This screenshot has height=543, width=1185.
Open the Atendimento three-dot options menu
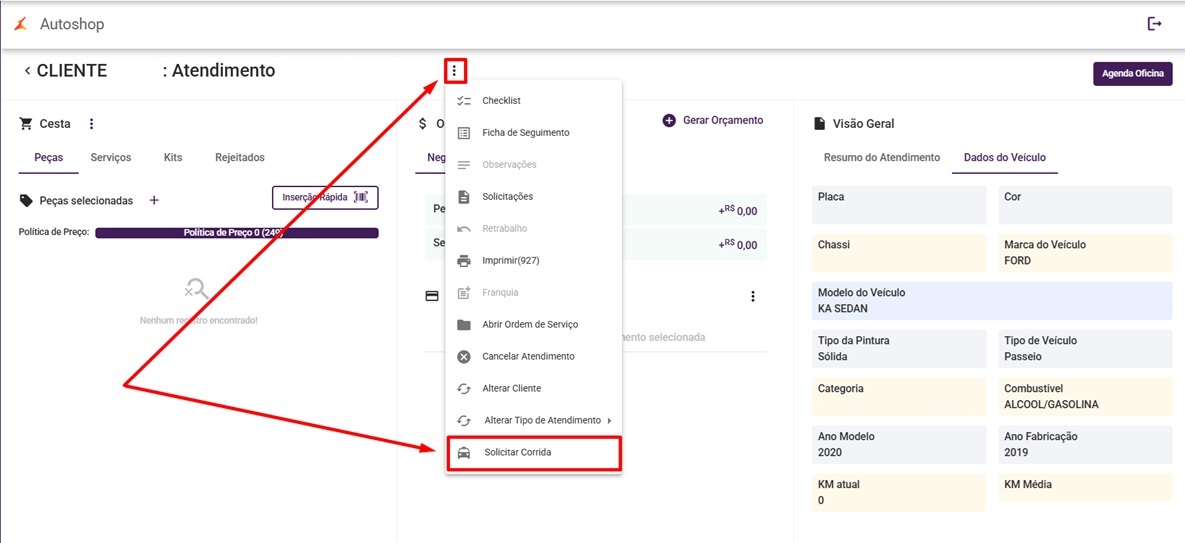click(455, 71)
